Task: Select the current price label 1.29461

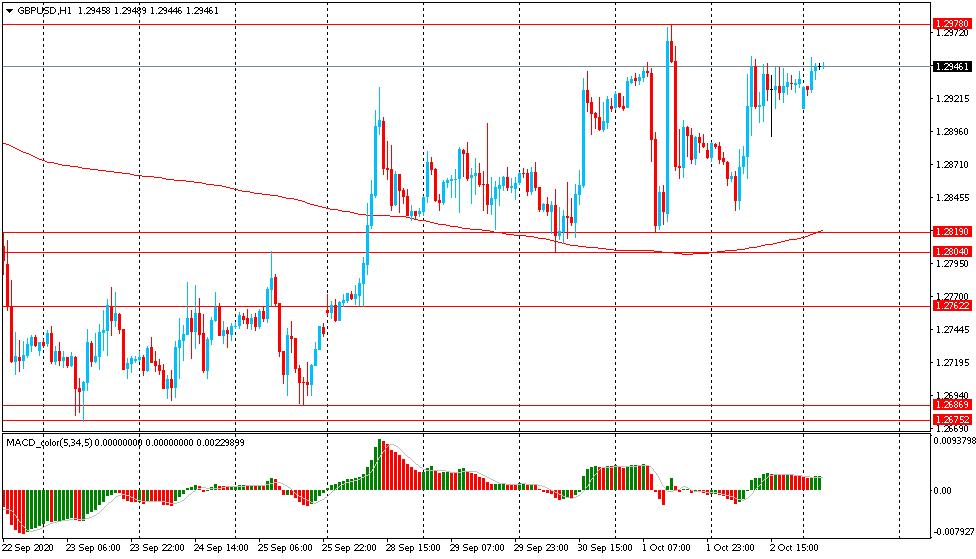Action: pyautogui.click(x=952, y=66)
